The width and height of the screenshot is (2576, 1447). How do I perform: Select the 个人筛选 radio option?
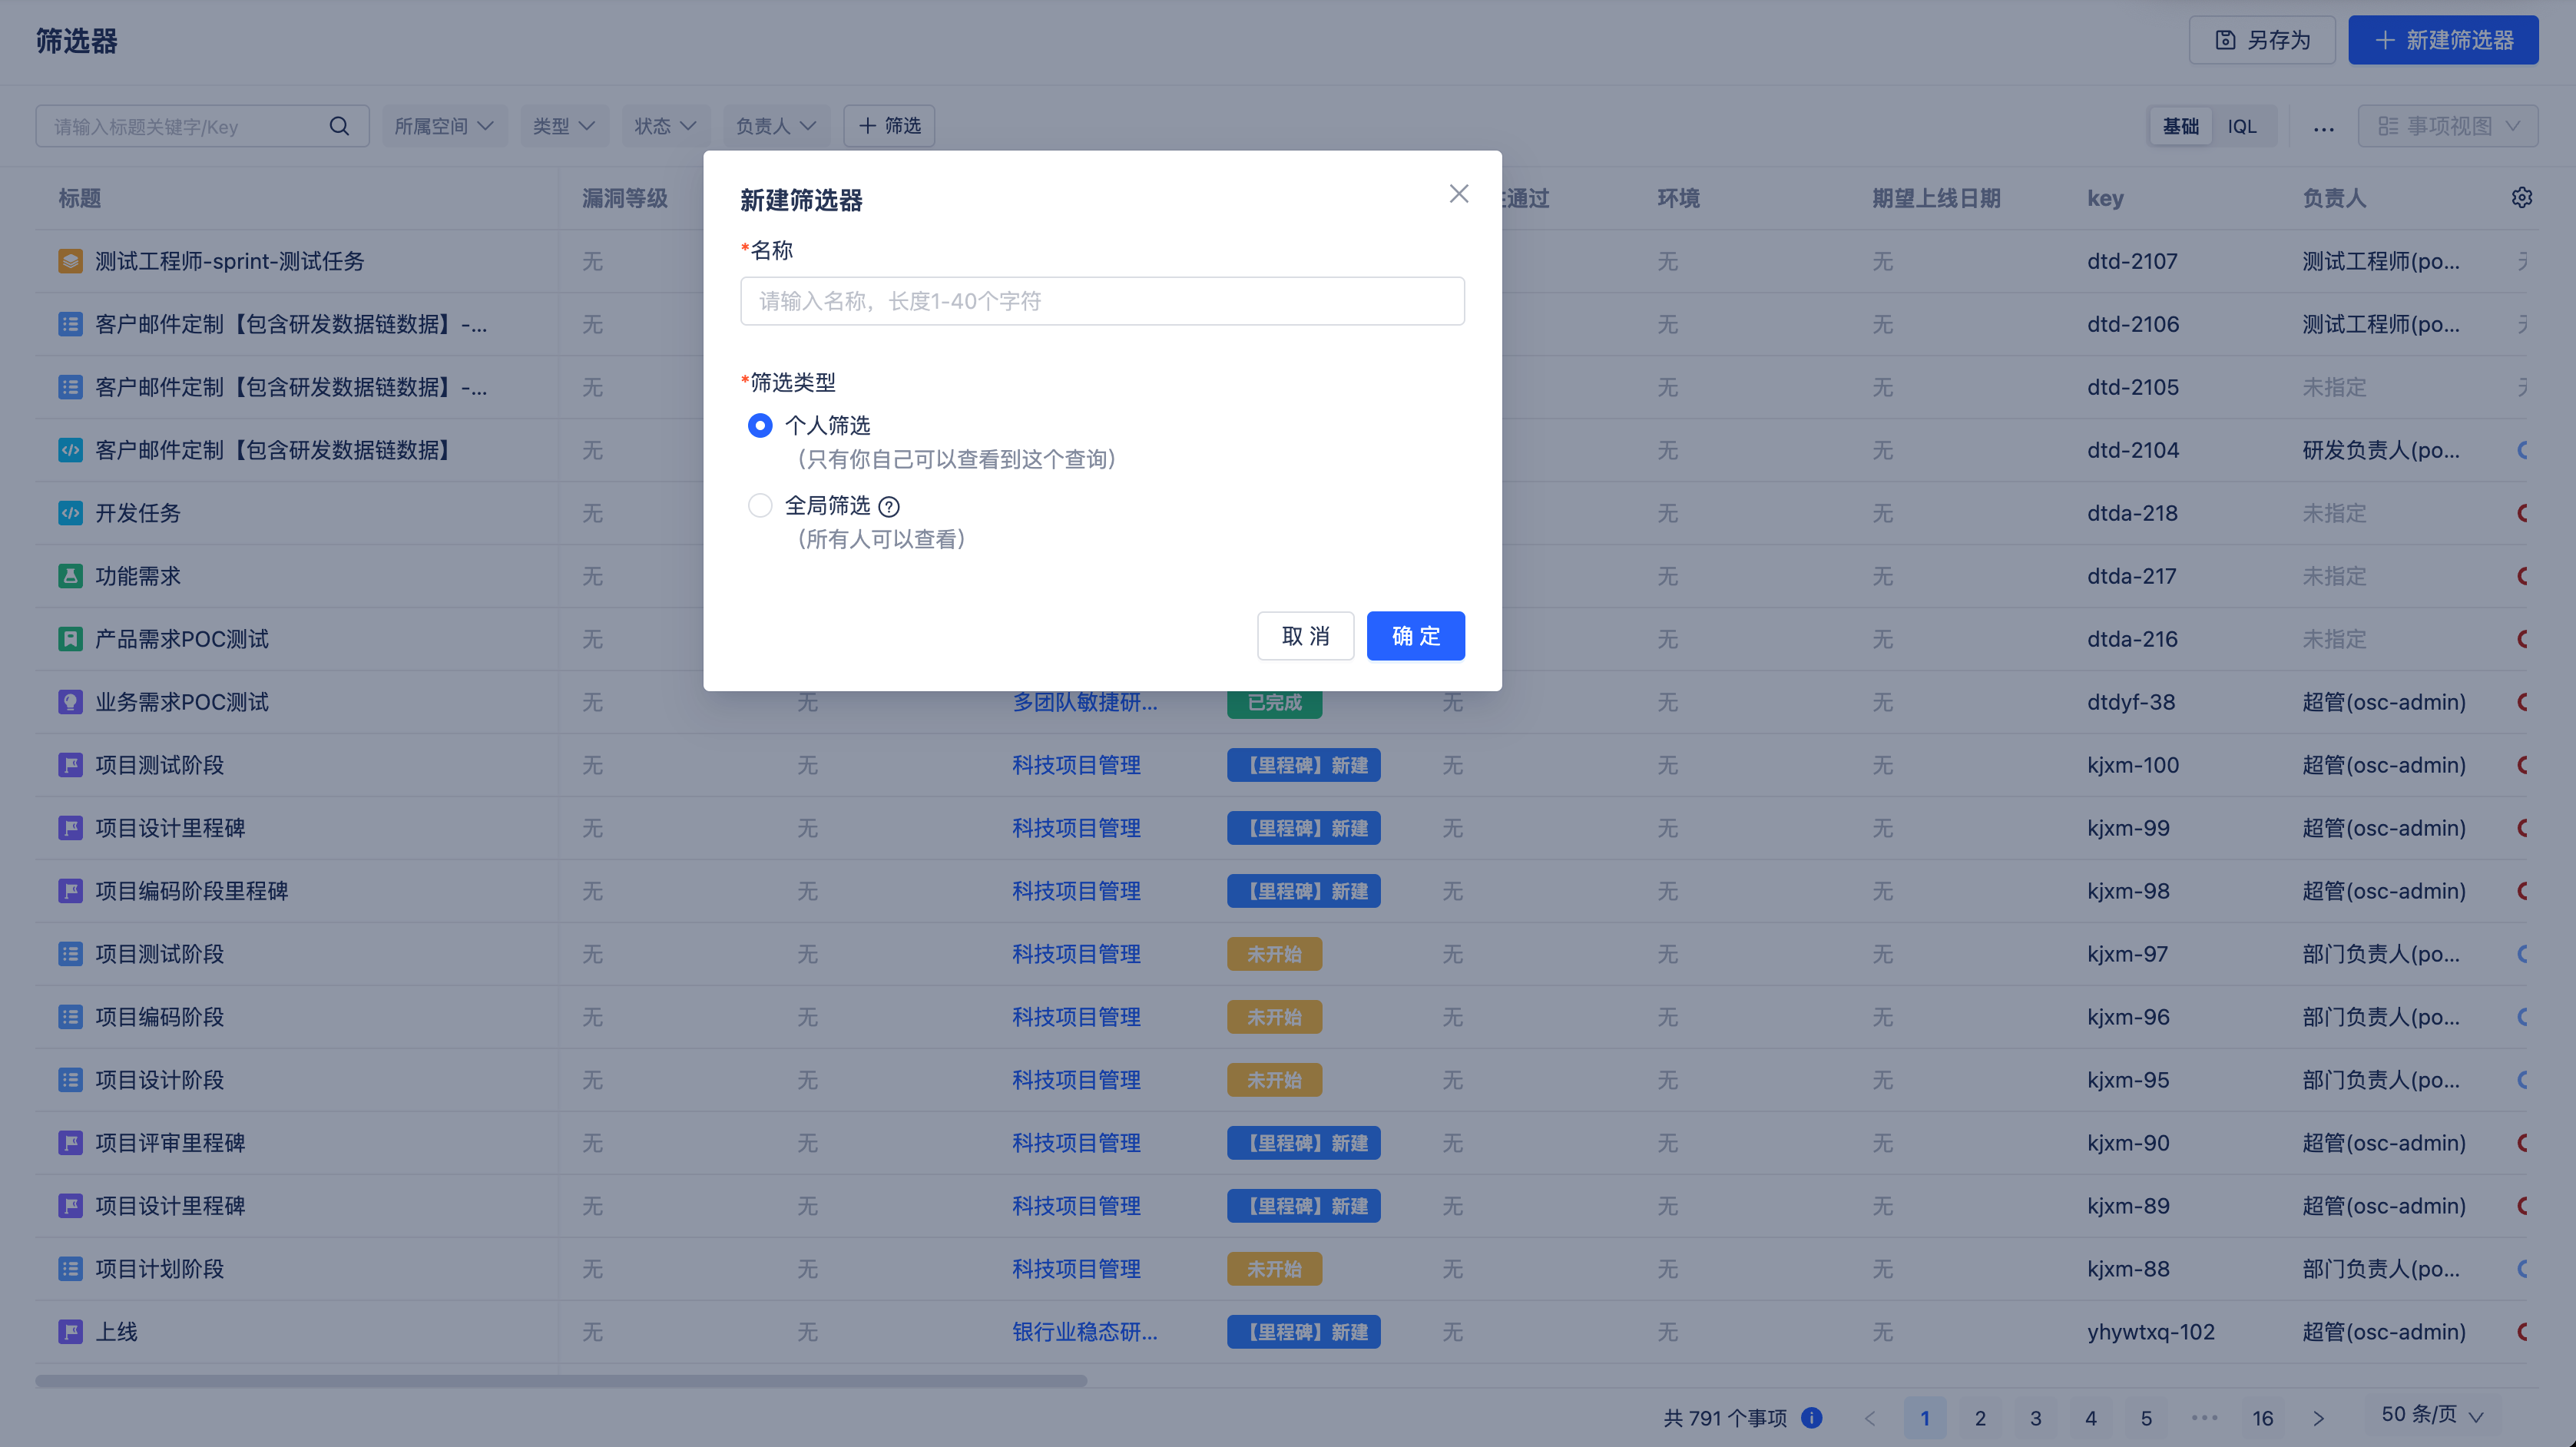coord(760,426)
